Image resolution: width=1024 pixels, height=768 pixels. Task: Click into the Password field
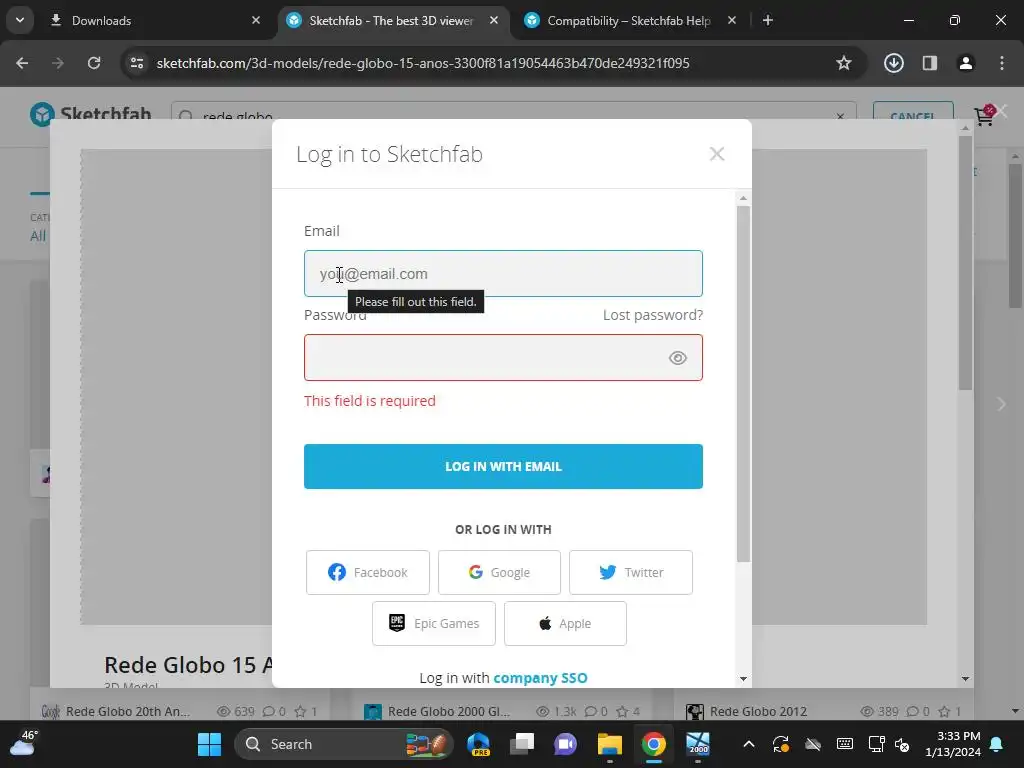click(503, 357)
